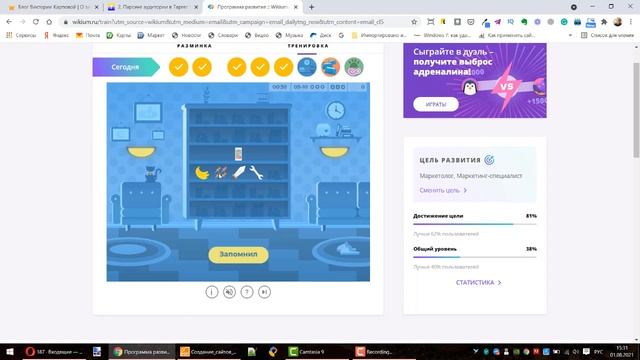Click the browser back arrow
640x360 pixels.
point(9,22)
